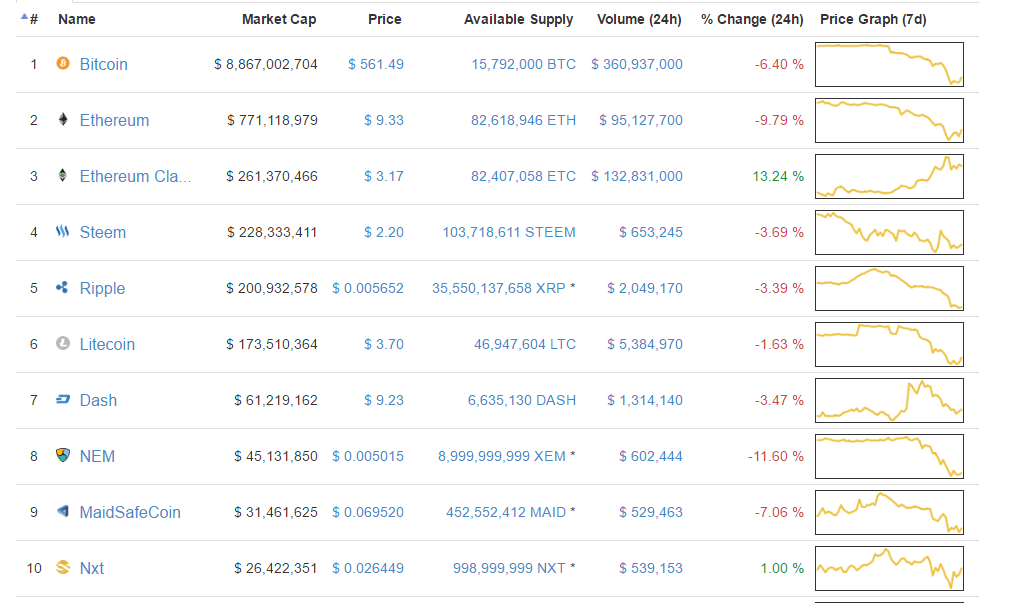Open Ripple 7-day price graph
Screen dimensions: 1012x603
click(x=889, y=289)
